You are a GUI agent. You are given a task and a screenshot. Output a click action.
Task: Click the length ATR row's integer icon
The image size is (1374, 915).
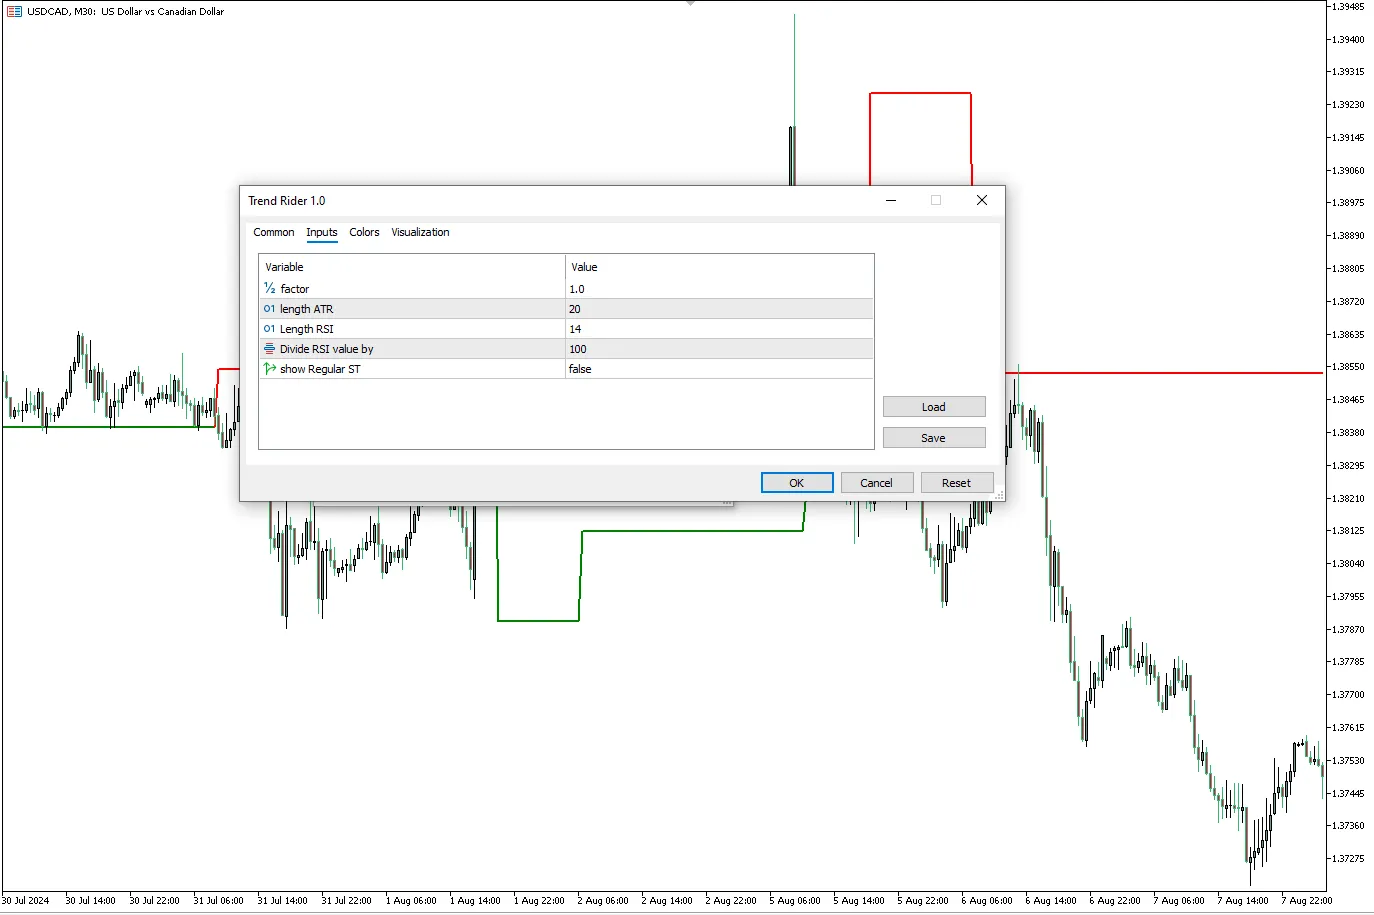tap(269, 308)
